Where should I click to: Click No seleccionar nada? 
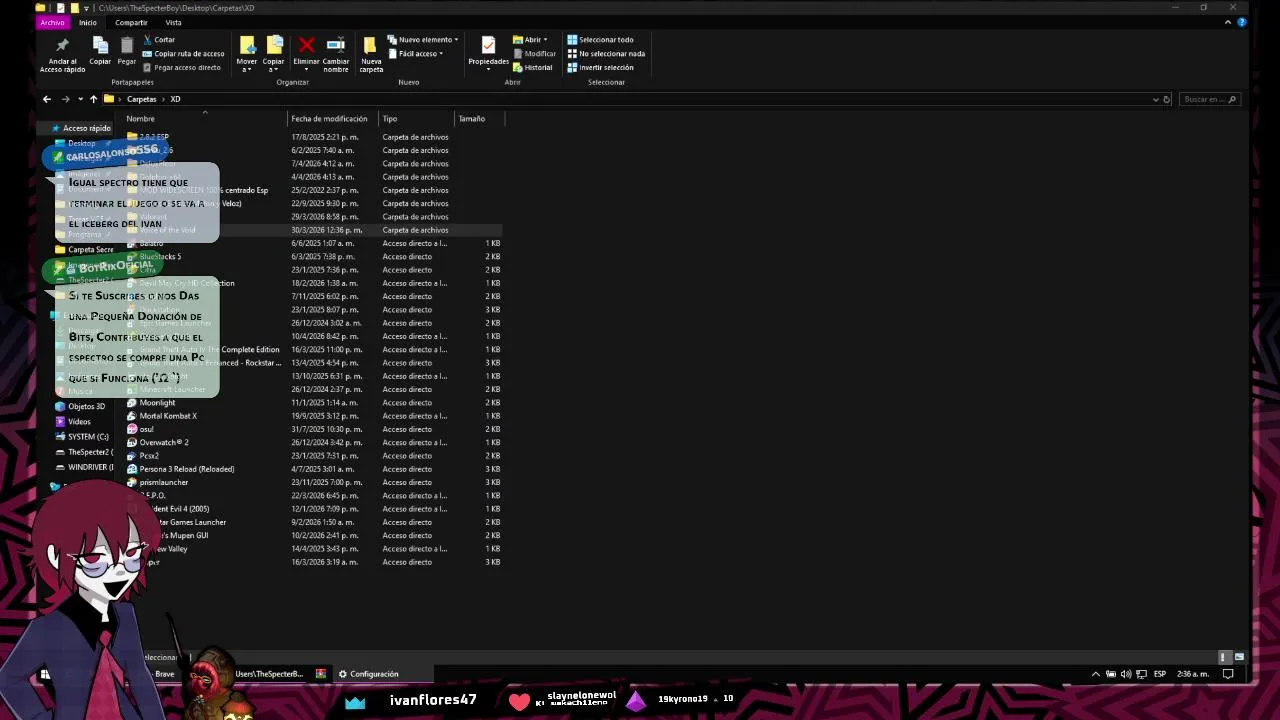click(606, 54)
